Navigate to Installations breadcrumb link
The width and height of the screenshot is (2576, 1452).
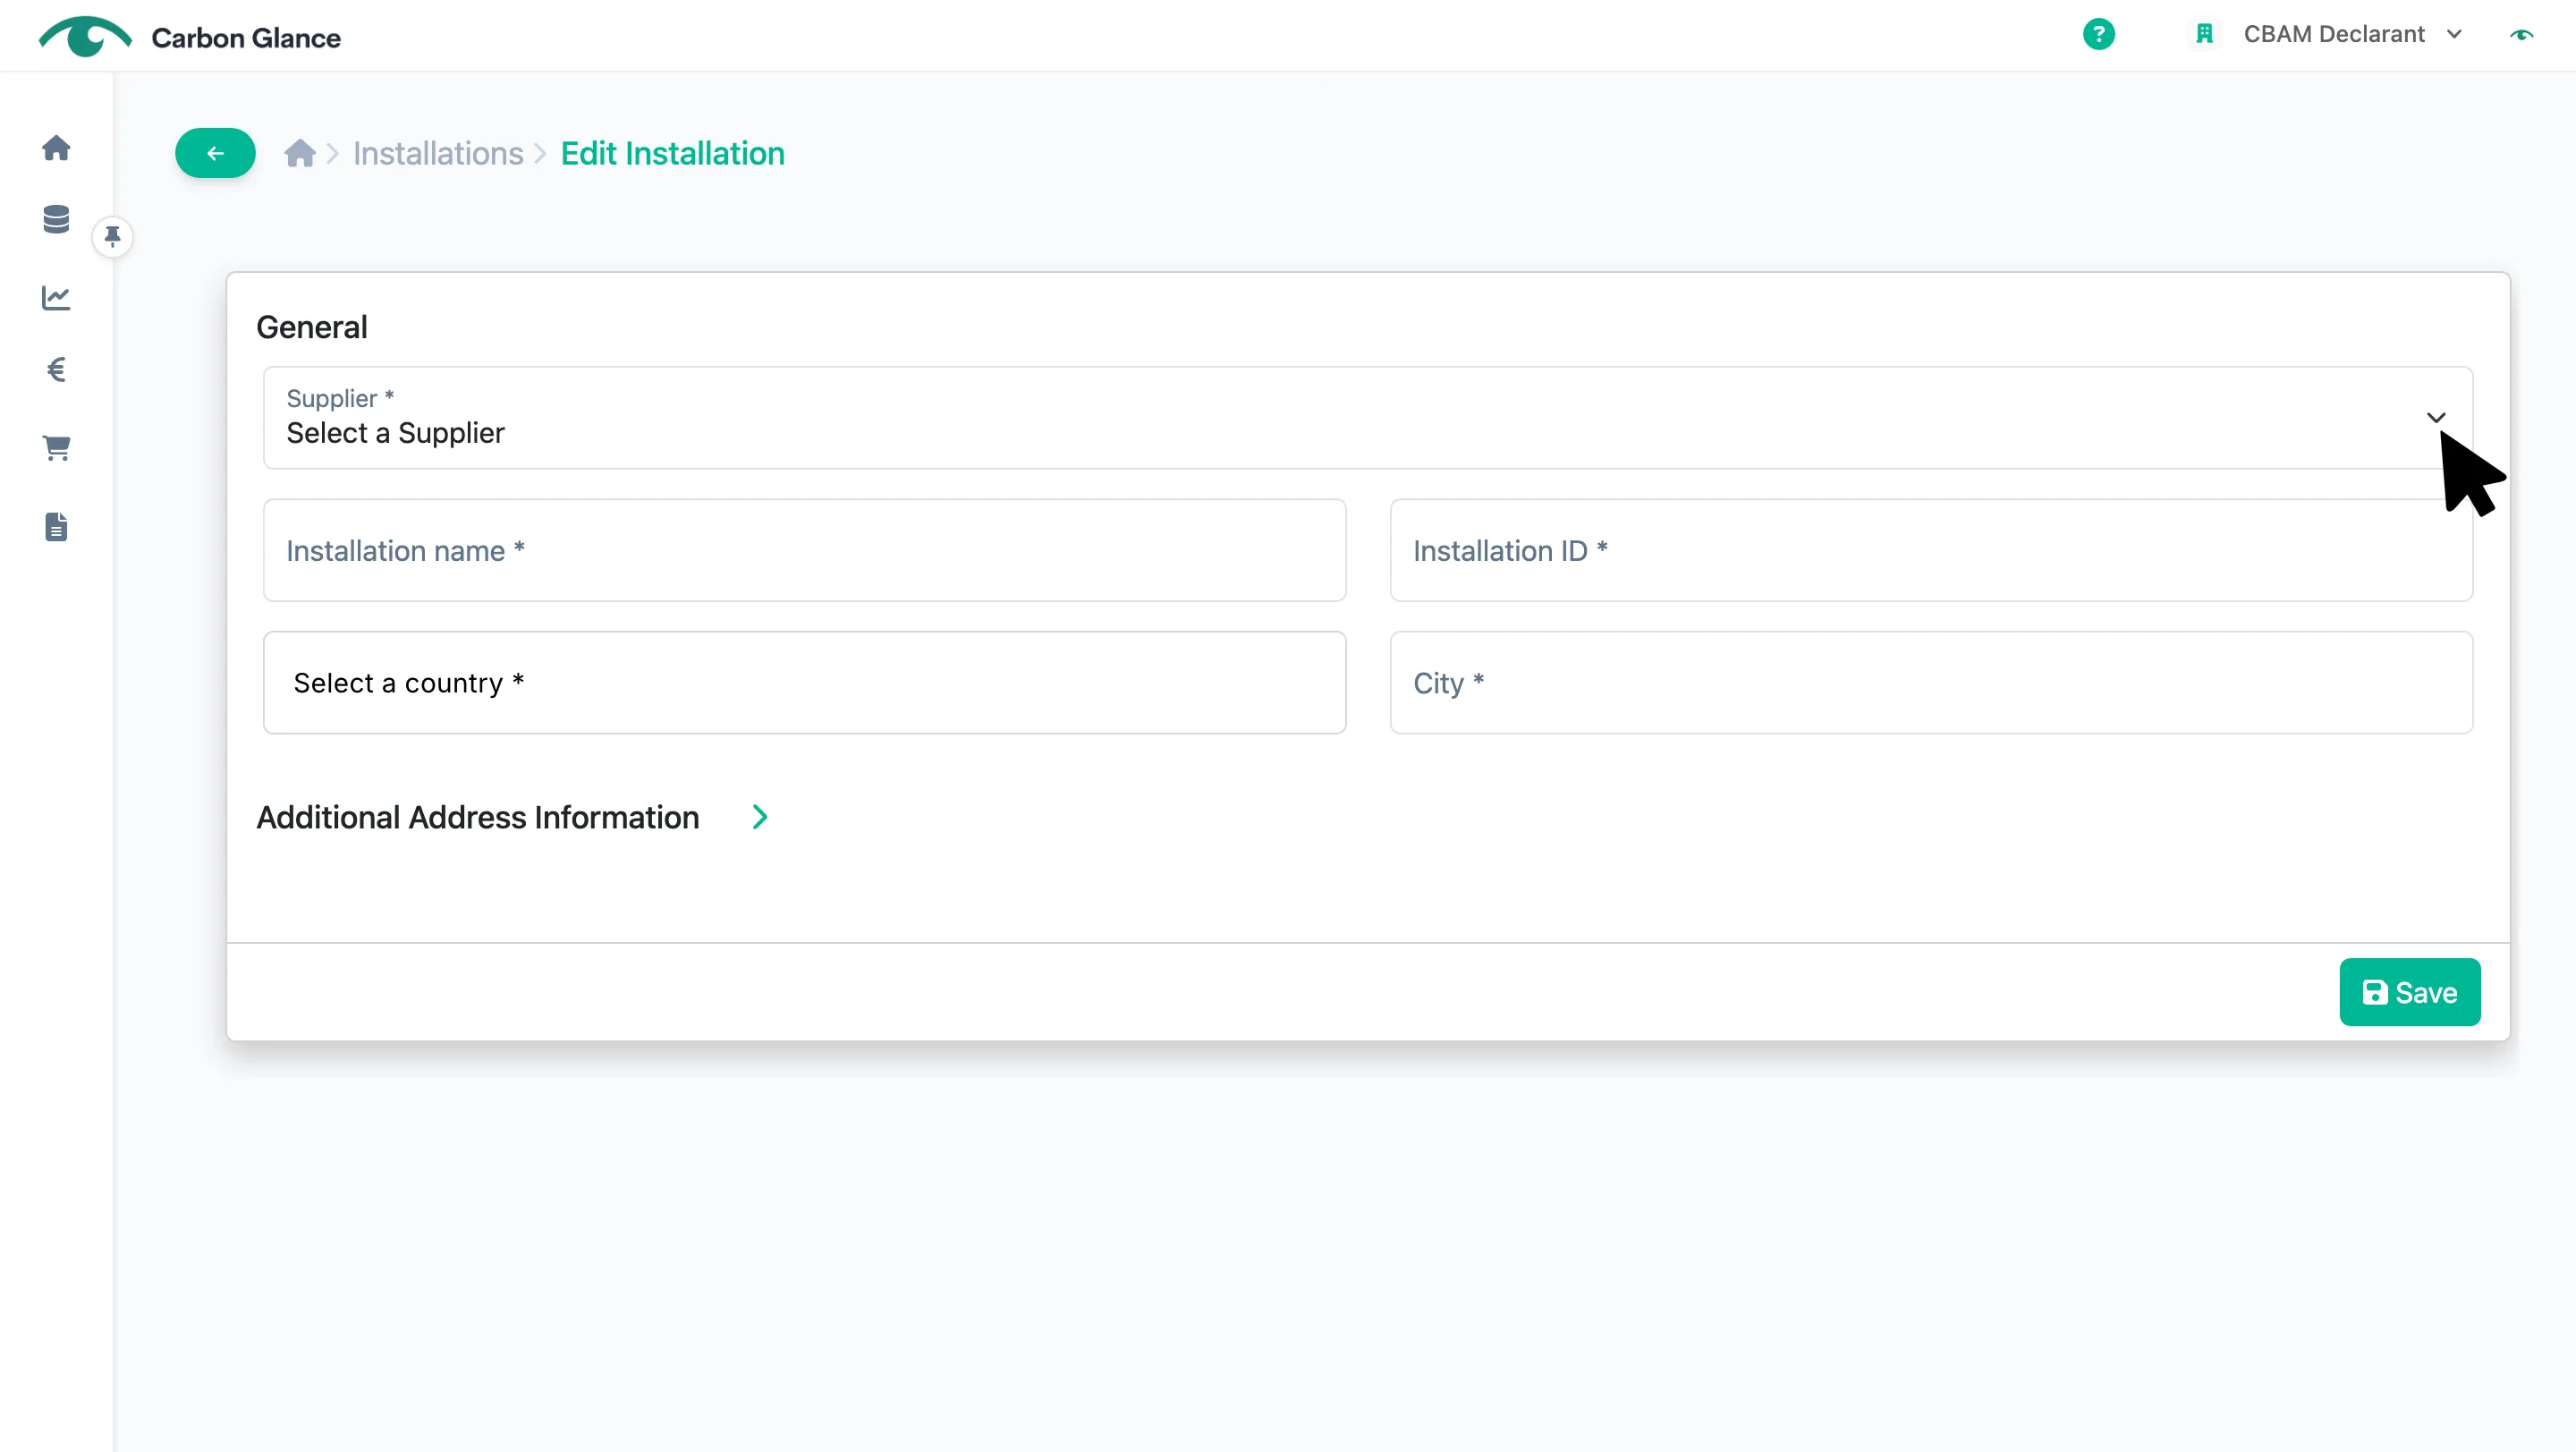pos(438,153)
